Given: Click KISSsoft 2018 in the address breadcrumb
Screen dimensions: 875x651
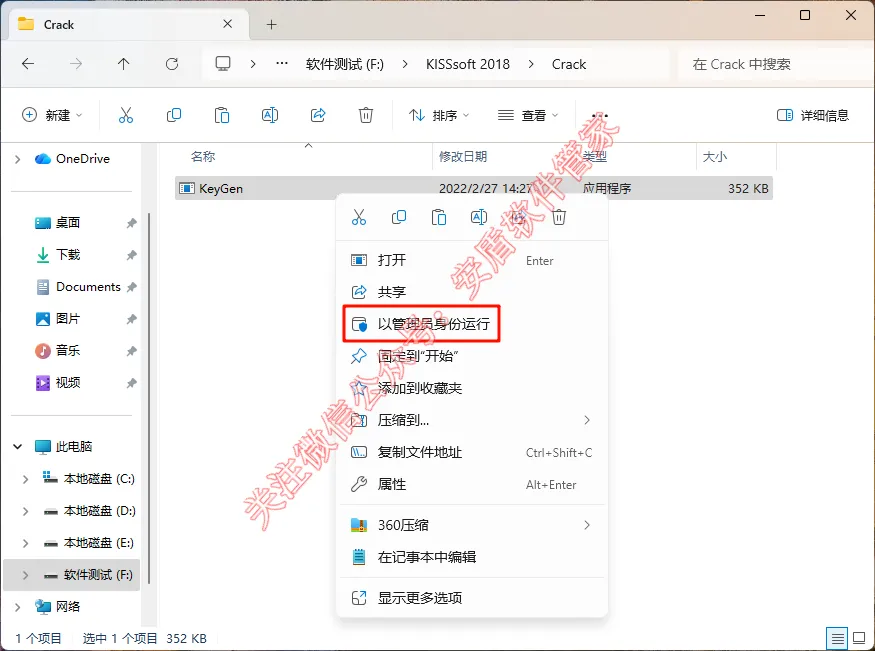Looking at the screenshot, I should 468,64.
